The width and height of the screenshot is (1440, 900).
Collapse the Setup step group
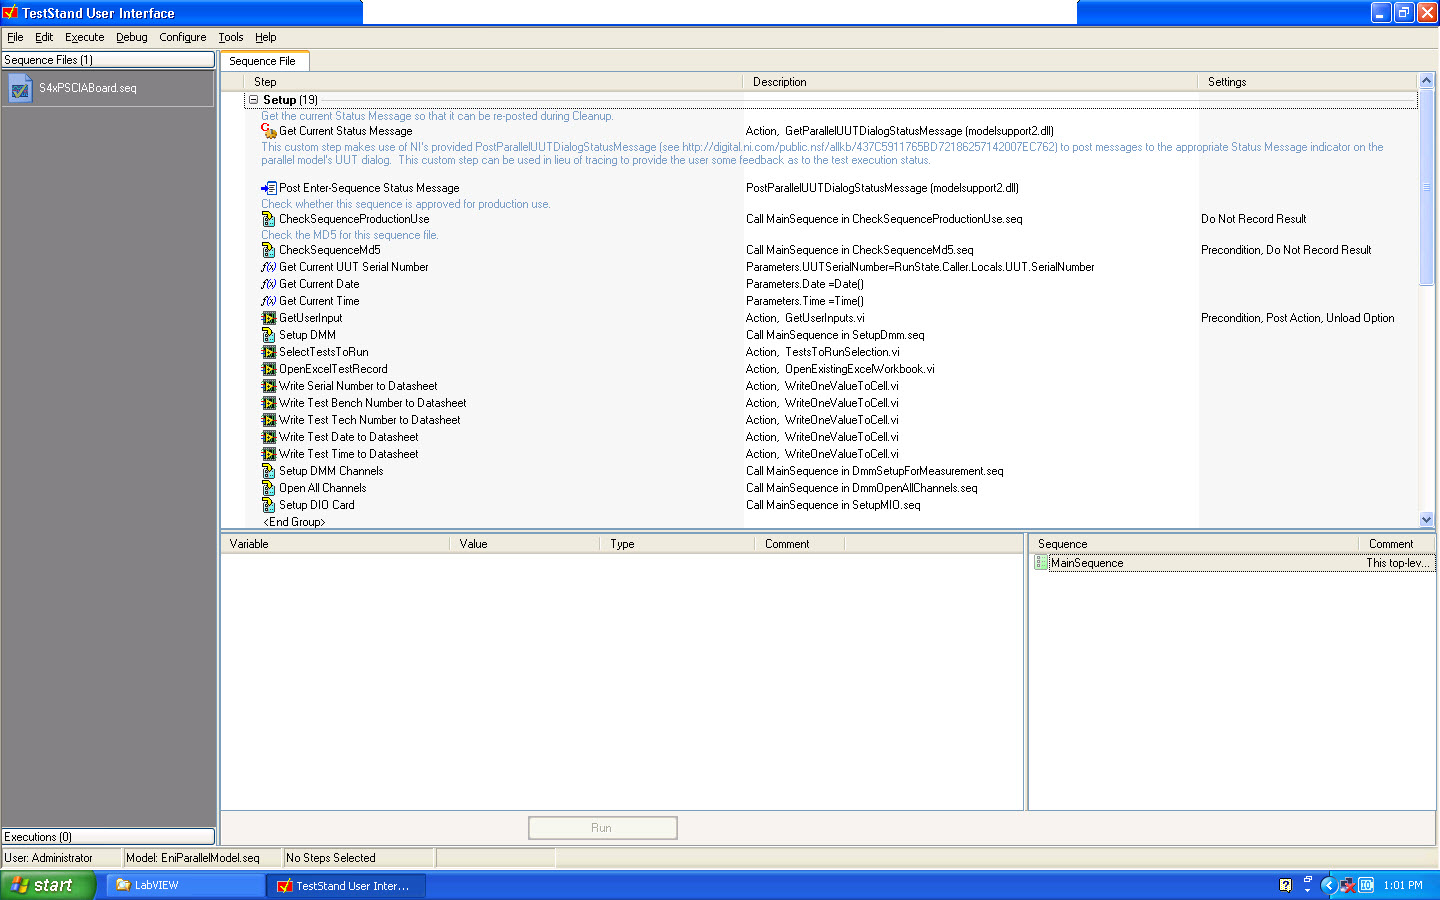[x=254, y=100]
